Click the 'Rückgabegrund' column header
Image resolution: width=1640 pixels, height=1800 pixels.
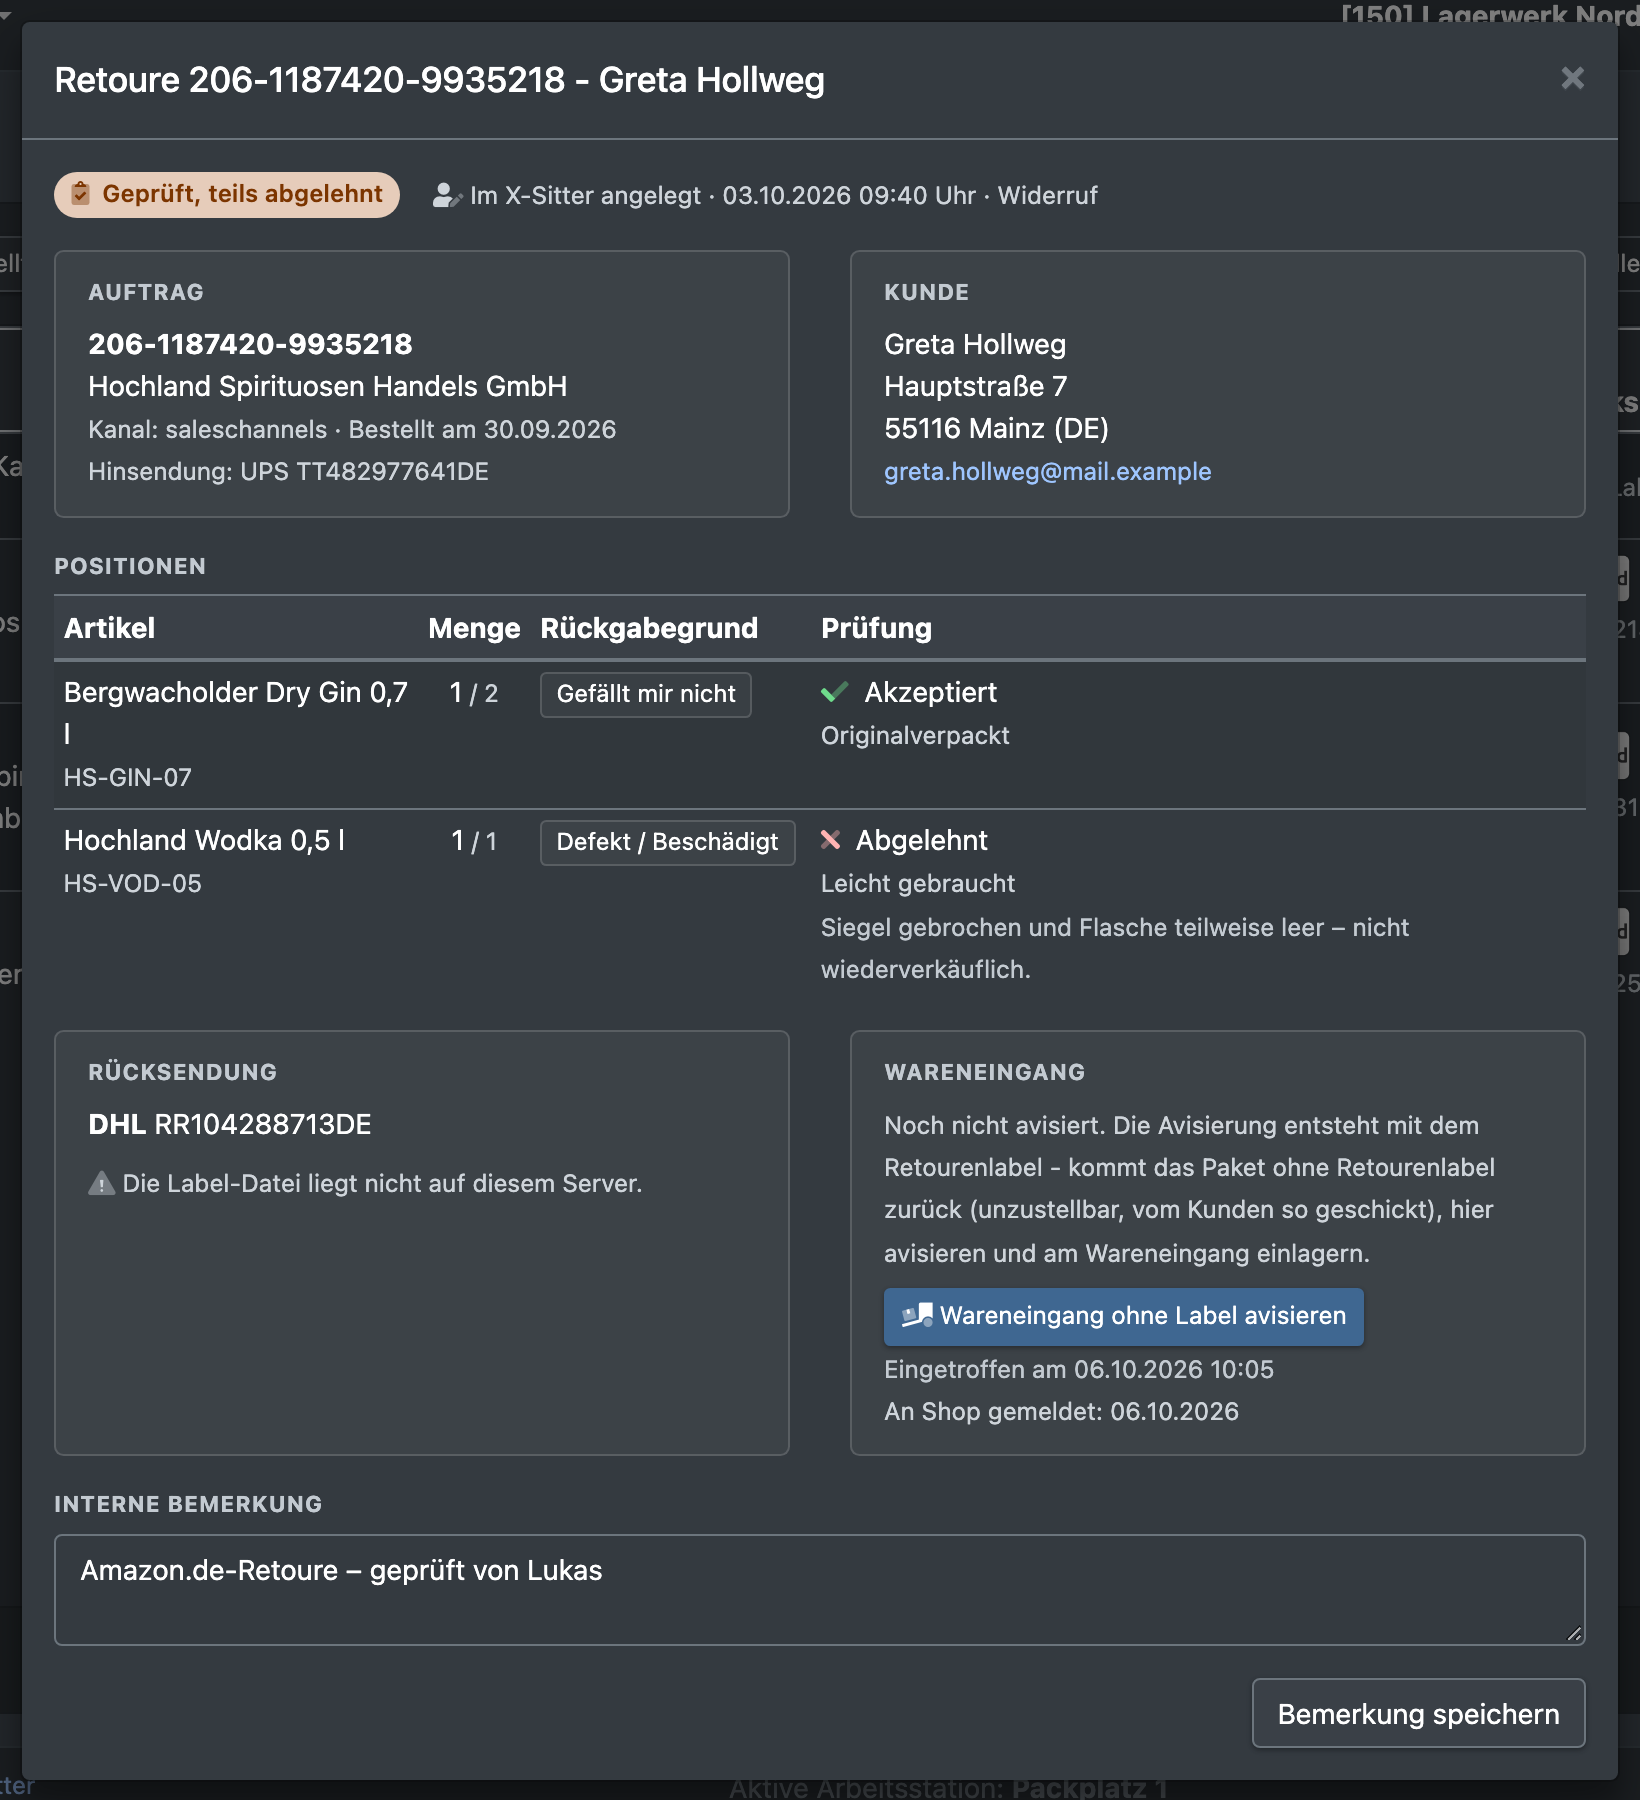(649, 628)
